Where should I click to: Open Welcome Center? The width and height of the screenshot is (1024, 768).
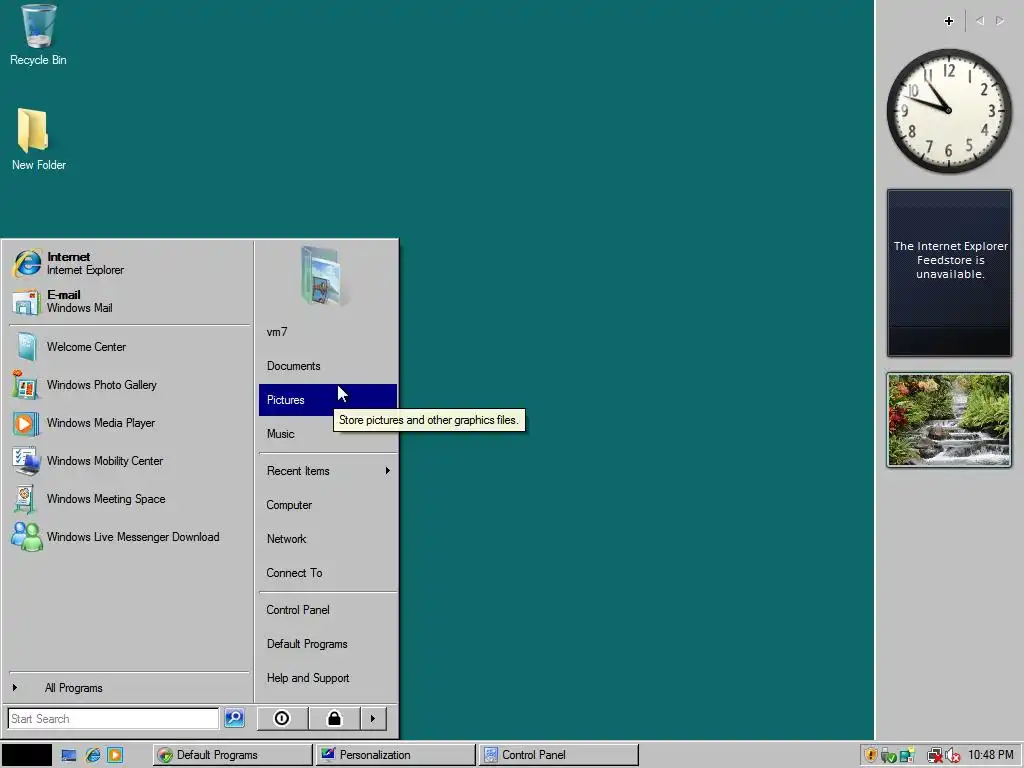tap(128, 347)
